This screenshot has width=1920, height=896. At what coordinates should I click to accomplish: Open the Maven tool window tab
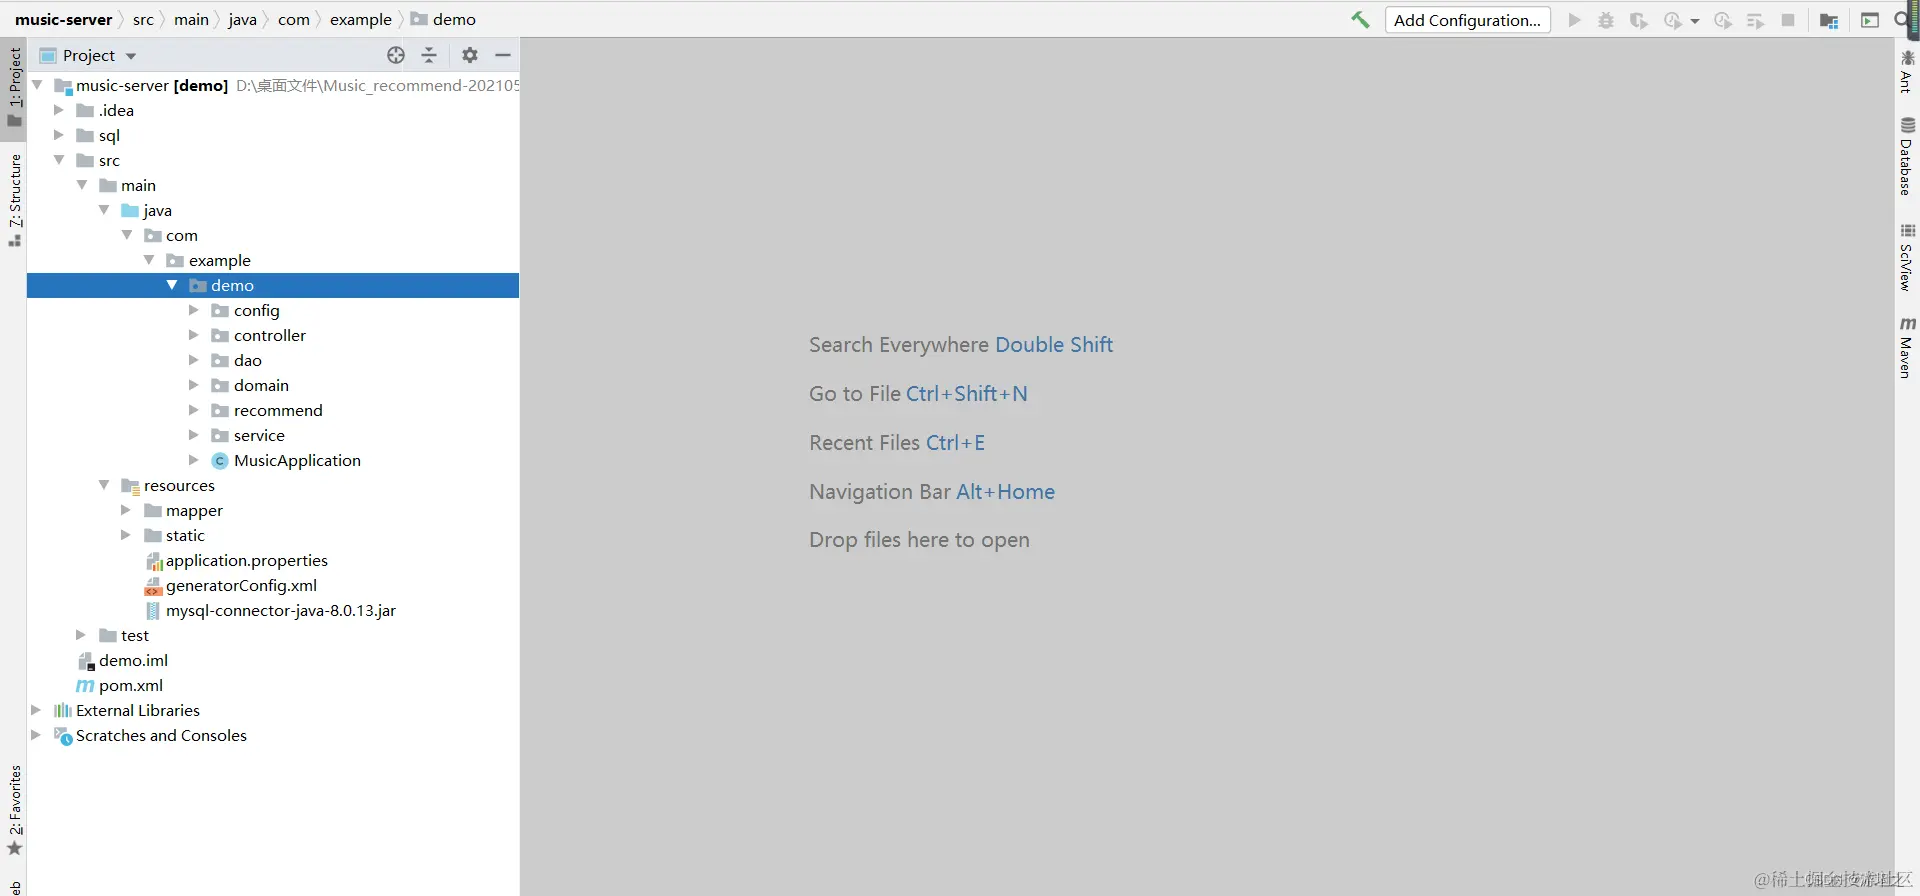point(1907,348)
